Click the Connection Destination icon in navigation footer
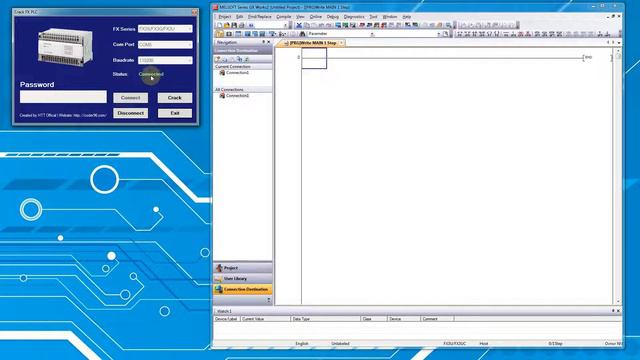 pyautogui.click(x=218, y=289)
